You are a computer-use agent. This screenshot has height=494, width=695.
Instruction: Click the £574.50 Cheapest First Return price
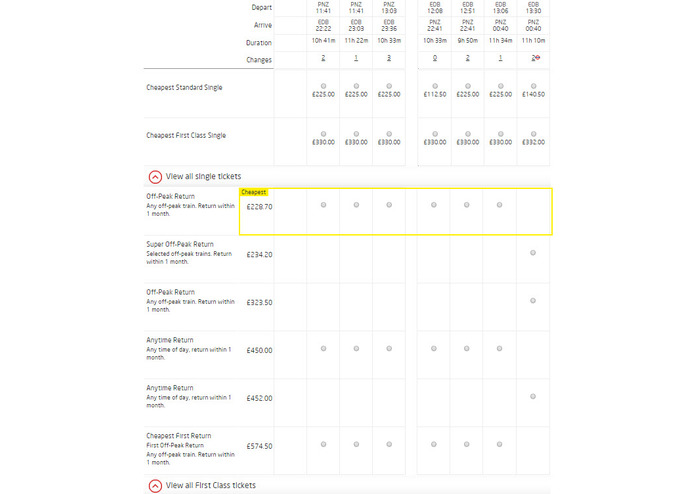coord(259,446)
